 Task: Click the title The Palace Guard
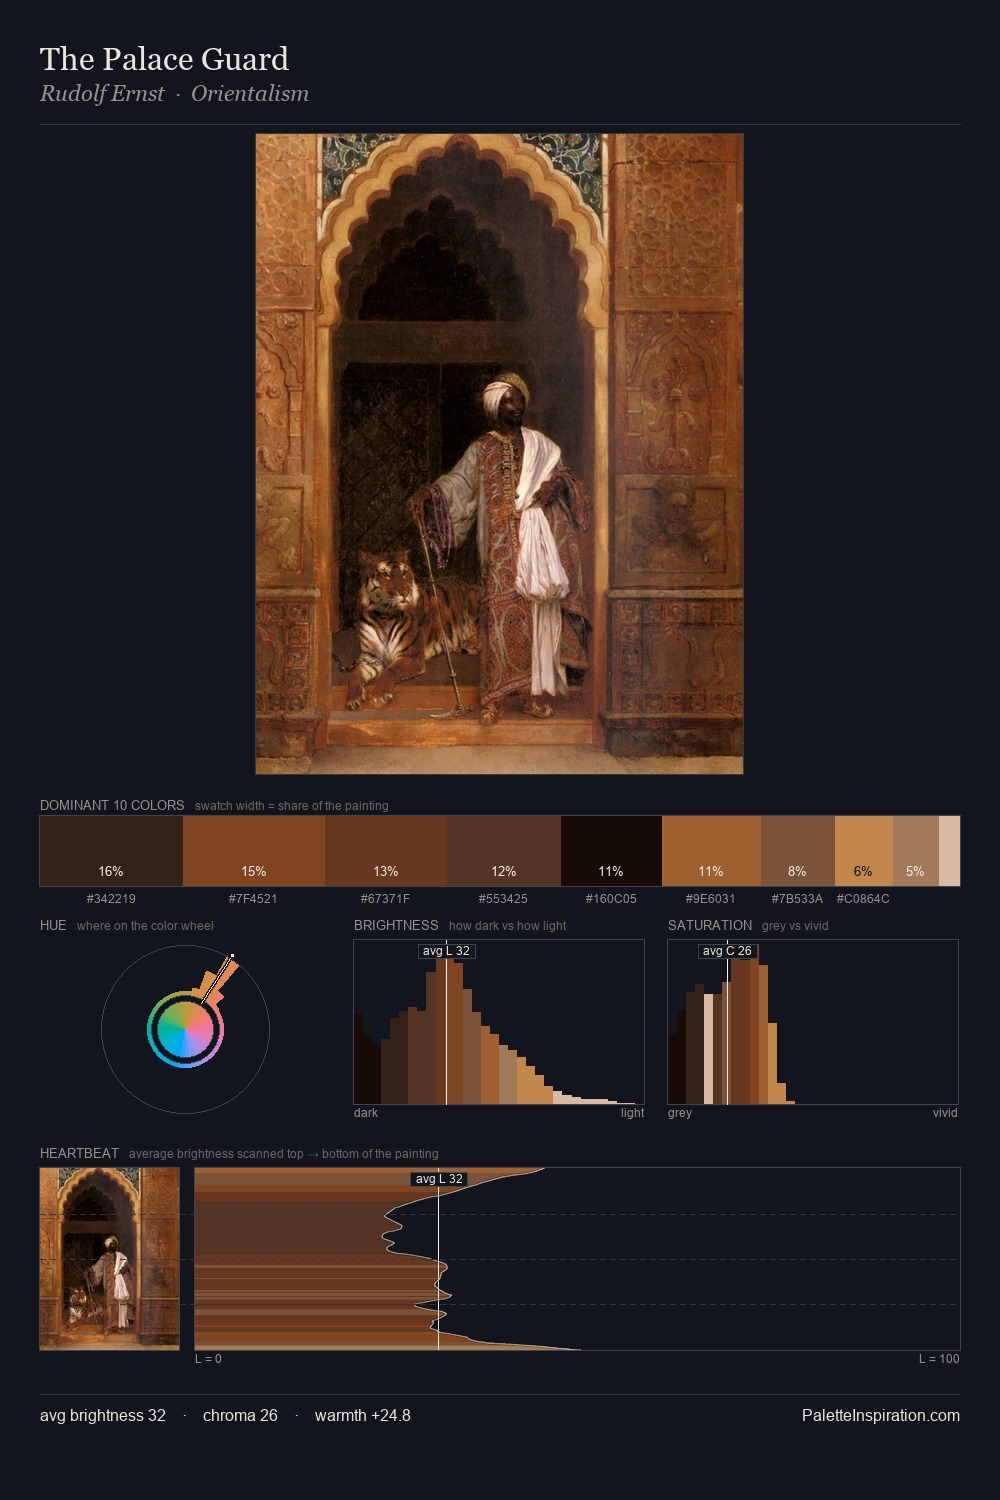coord(164,59)
